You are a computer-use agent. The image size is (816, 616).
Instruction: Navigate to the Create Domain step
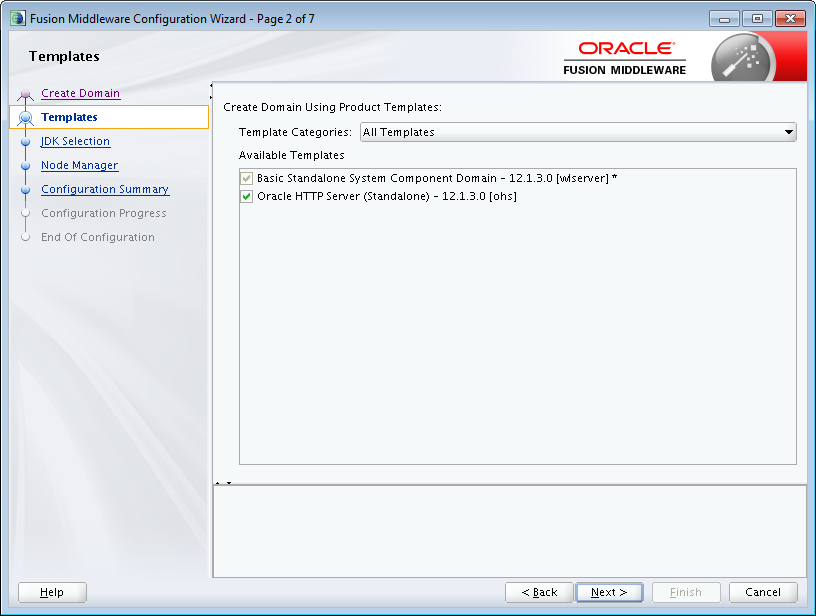(x=80, y=93)
